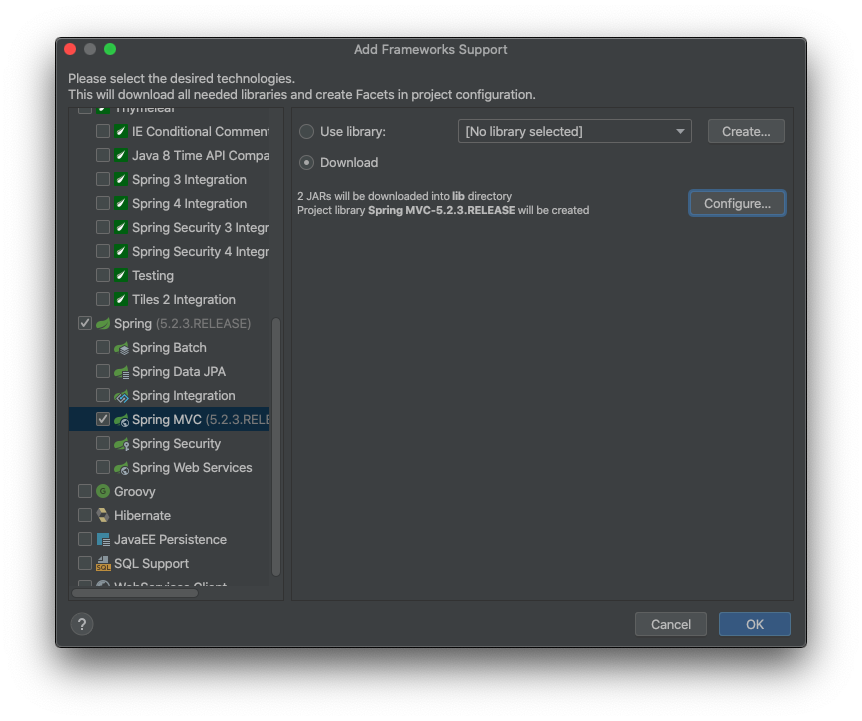
Task: Click the Spring Security icon
Action: tap(121, 444)
